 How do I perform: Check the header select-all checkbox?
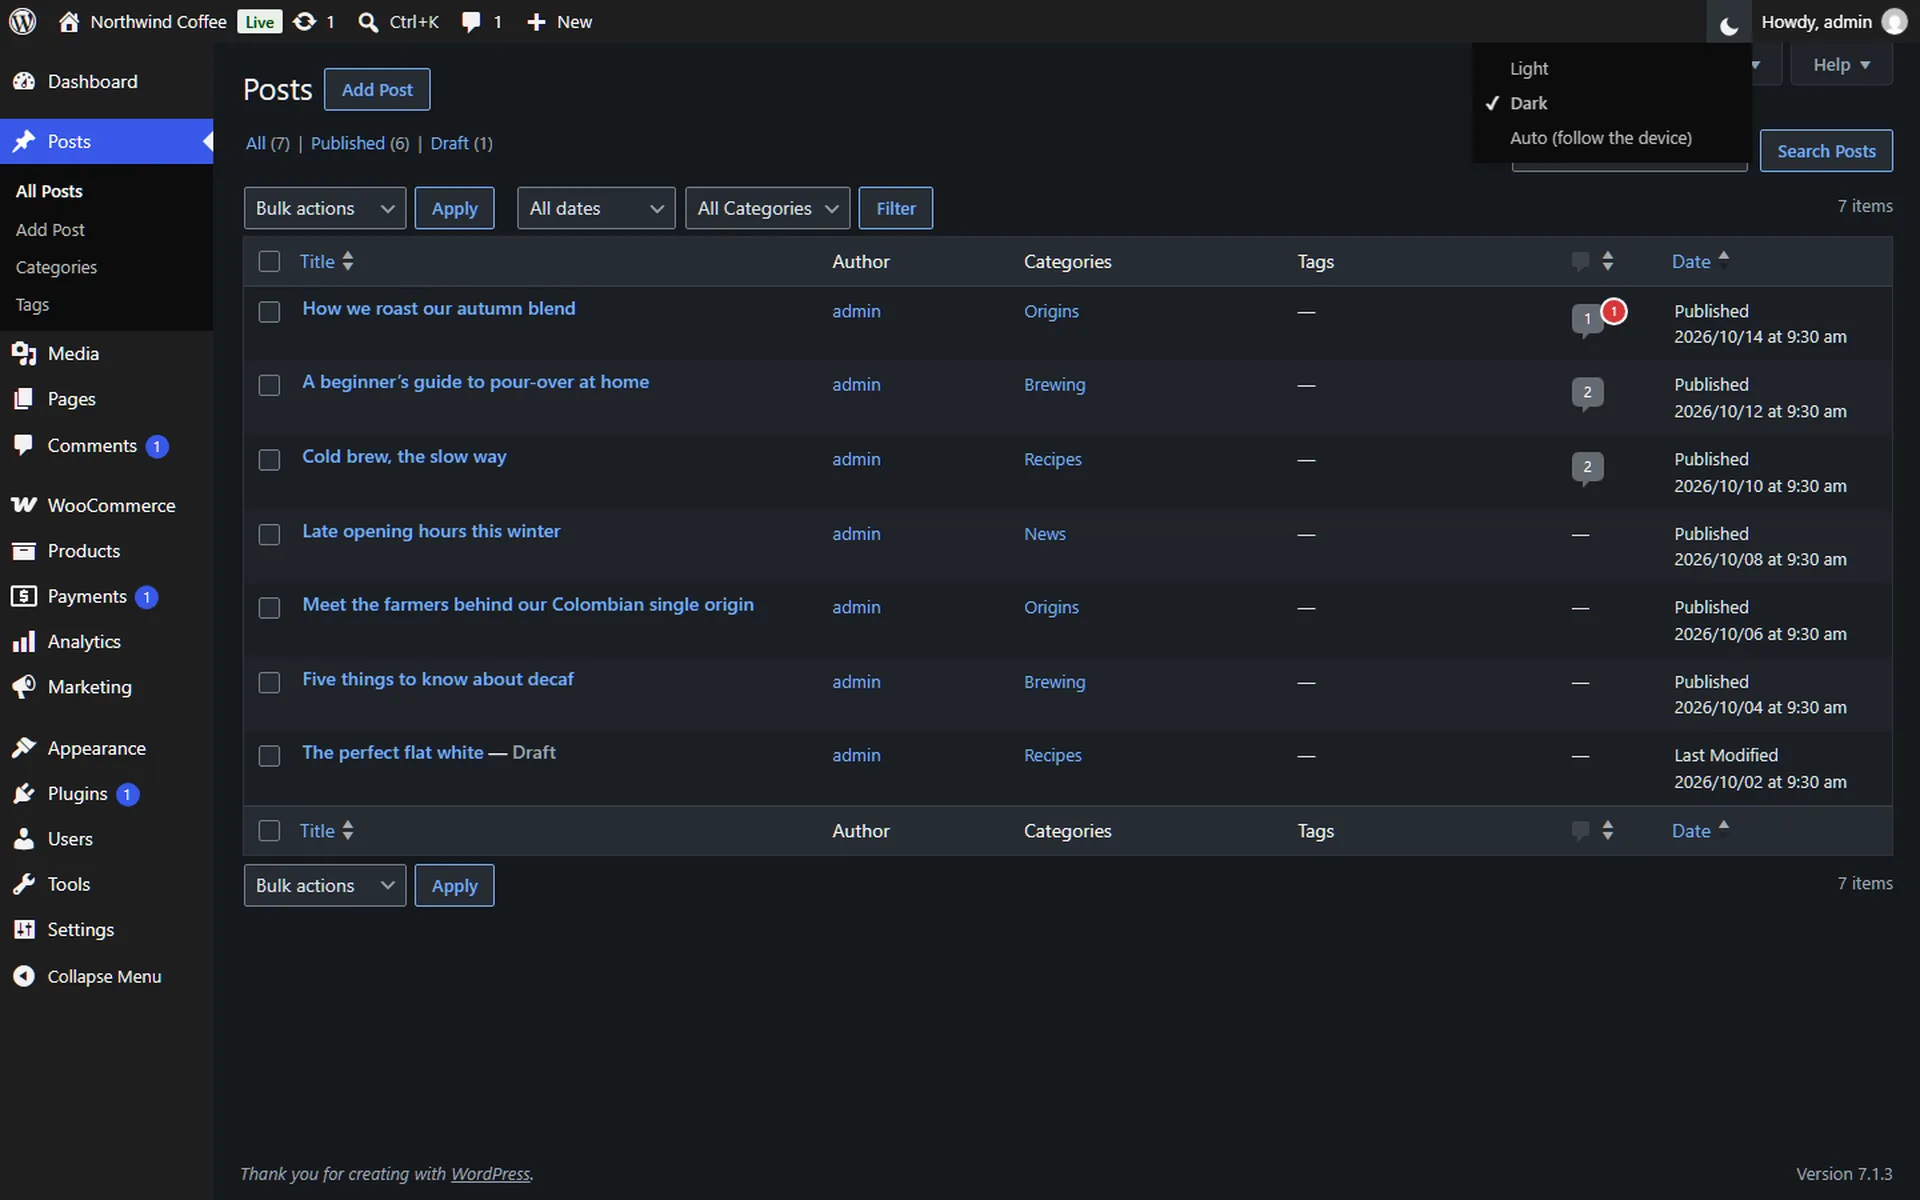[x=269, y=261]
